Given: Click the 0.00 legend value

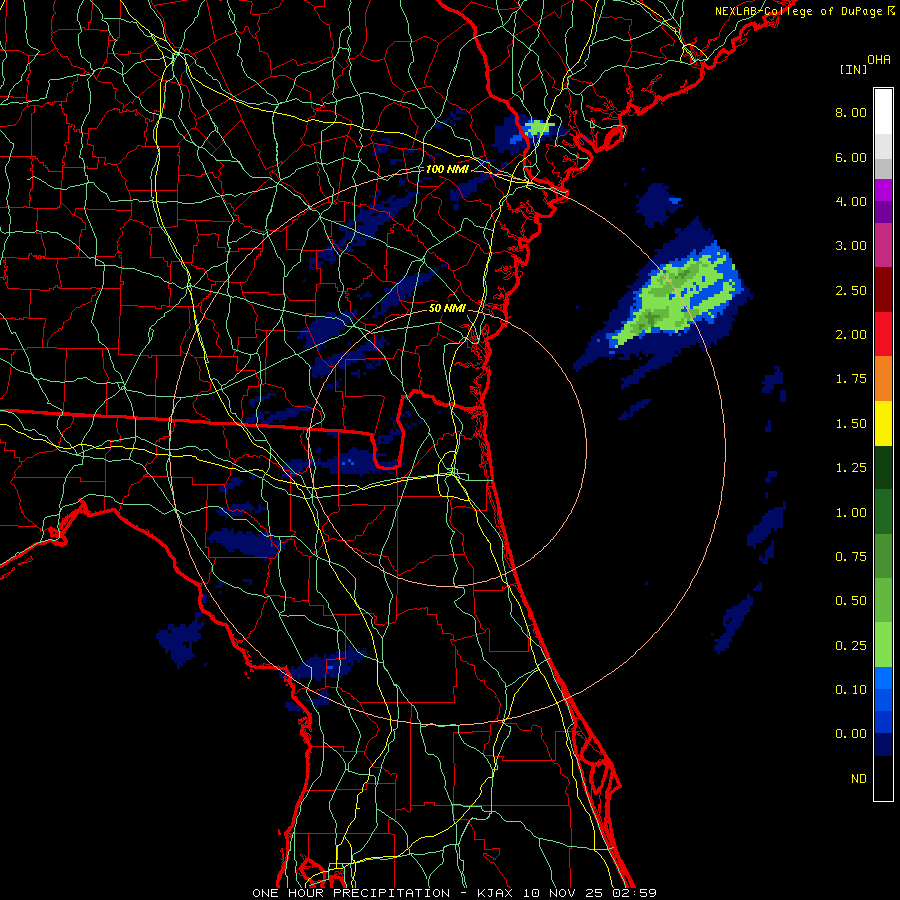Looking at the screenshot, I should click(x=851, y=734).
